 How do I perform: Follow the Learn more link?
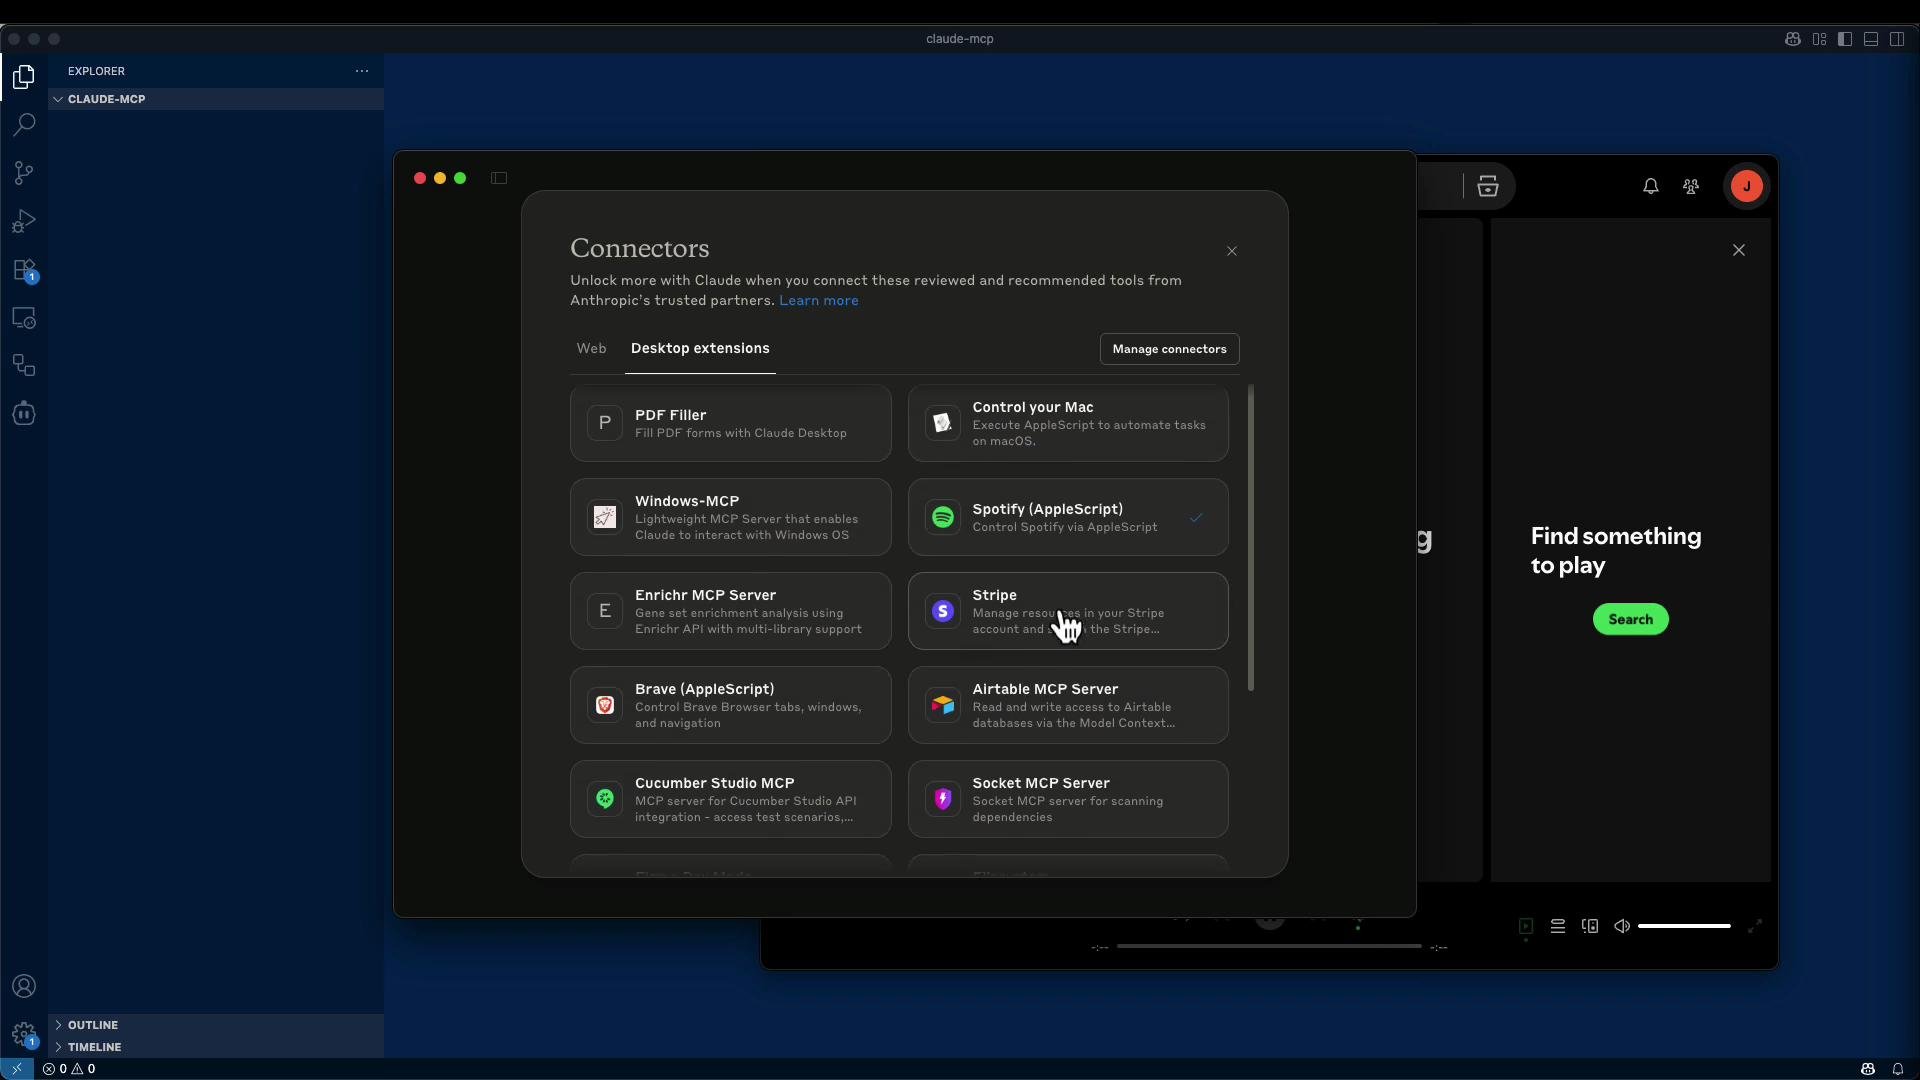(x=818, y=301)
